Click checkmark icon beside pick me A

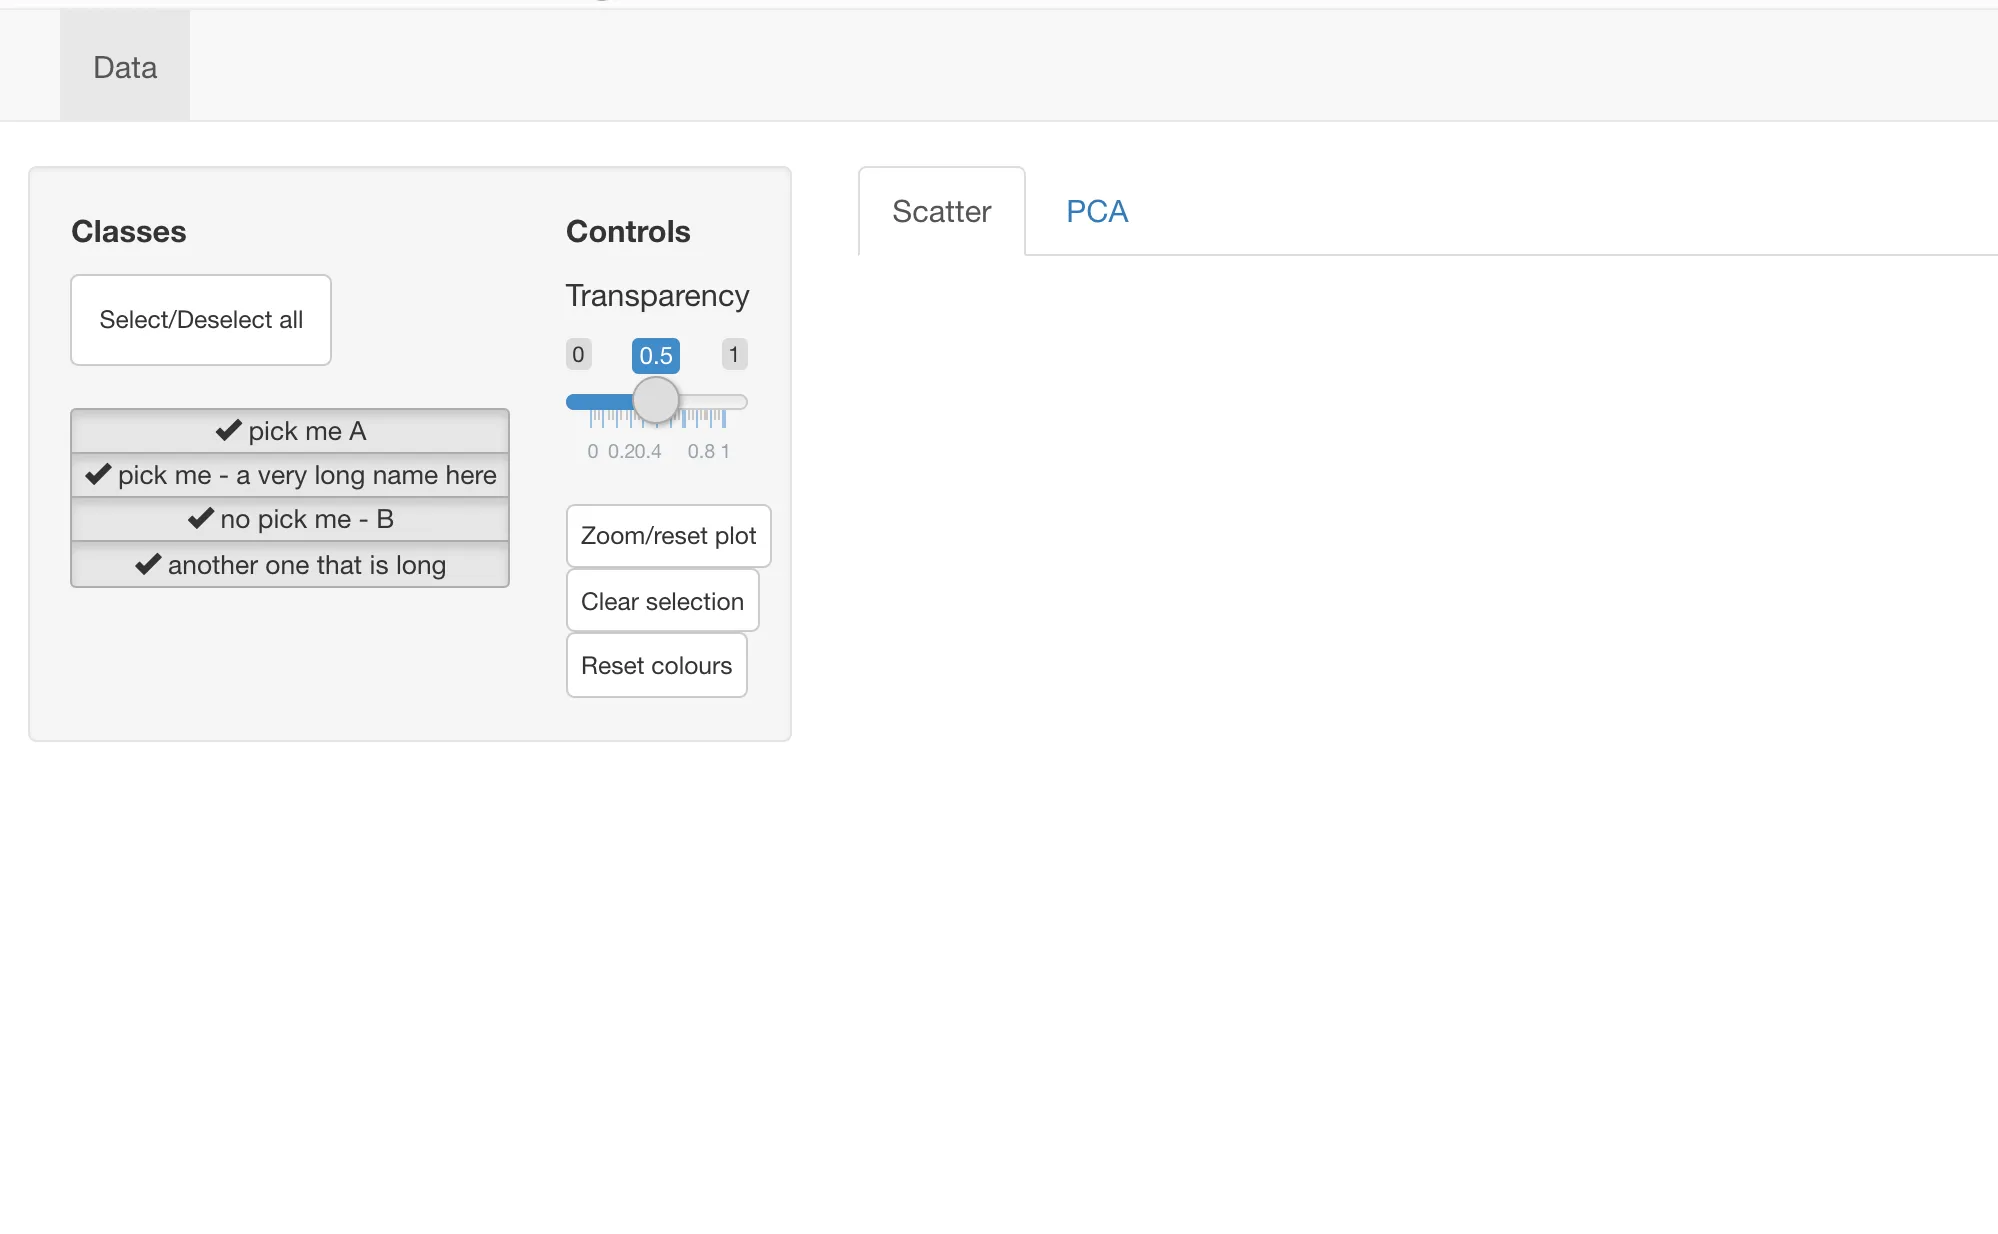pos(228,431)
